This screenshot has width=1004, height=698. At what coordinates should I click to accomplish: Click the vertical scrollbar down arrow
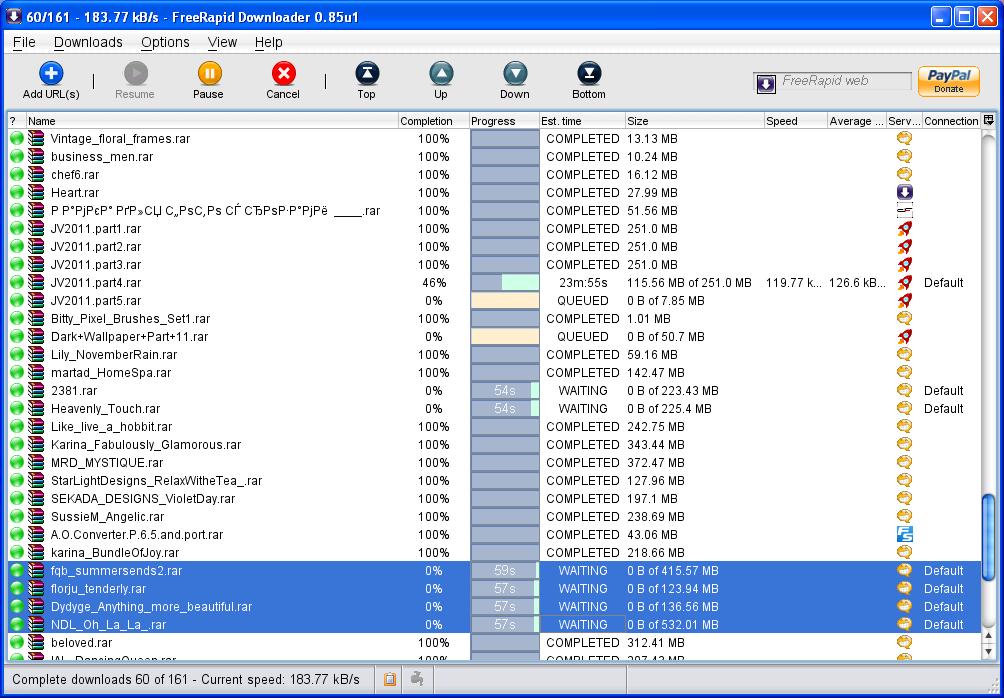click(x=989, y=652)
